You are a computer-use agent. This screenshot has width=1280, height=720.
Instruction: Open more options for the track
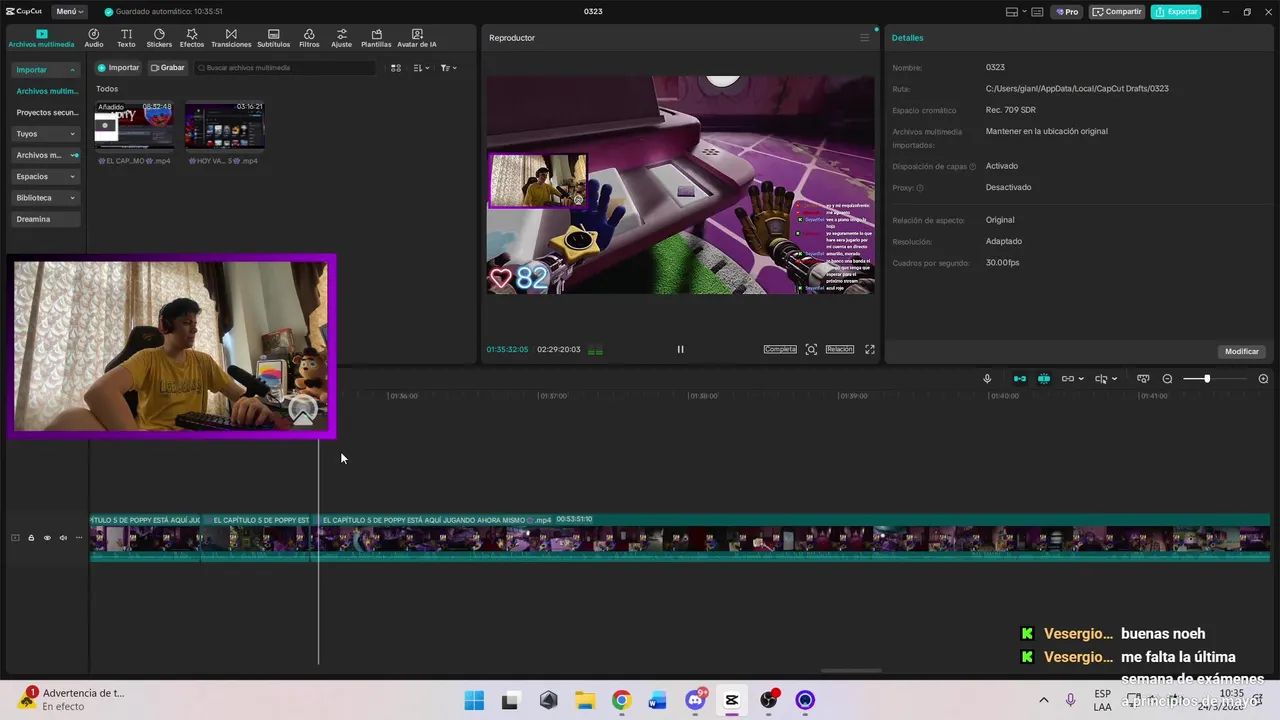click(79, 538)
